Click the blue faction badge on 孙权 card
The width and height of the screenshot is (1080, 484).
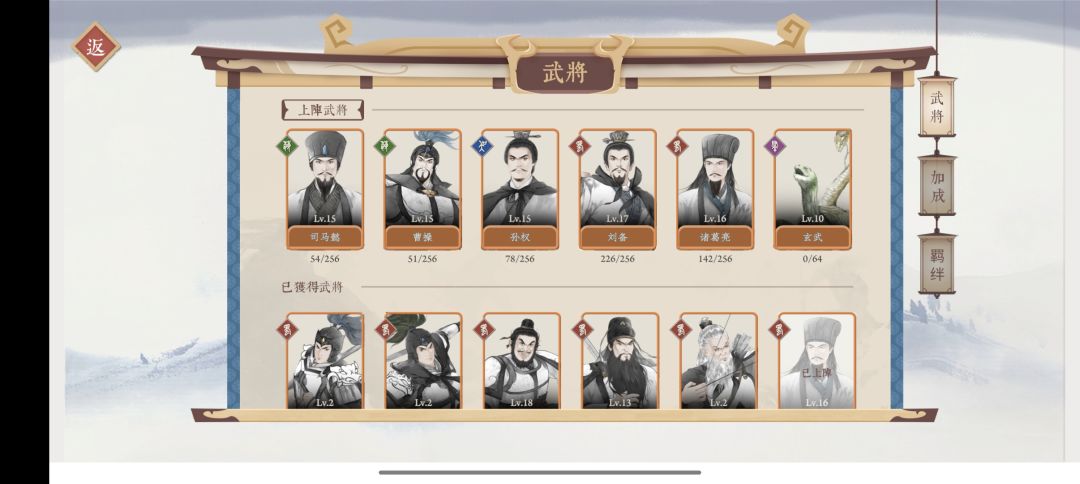tap(482, 146)
